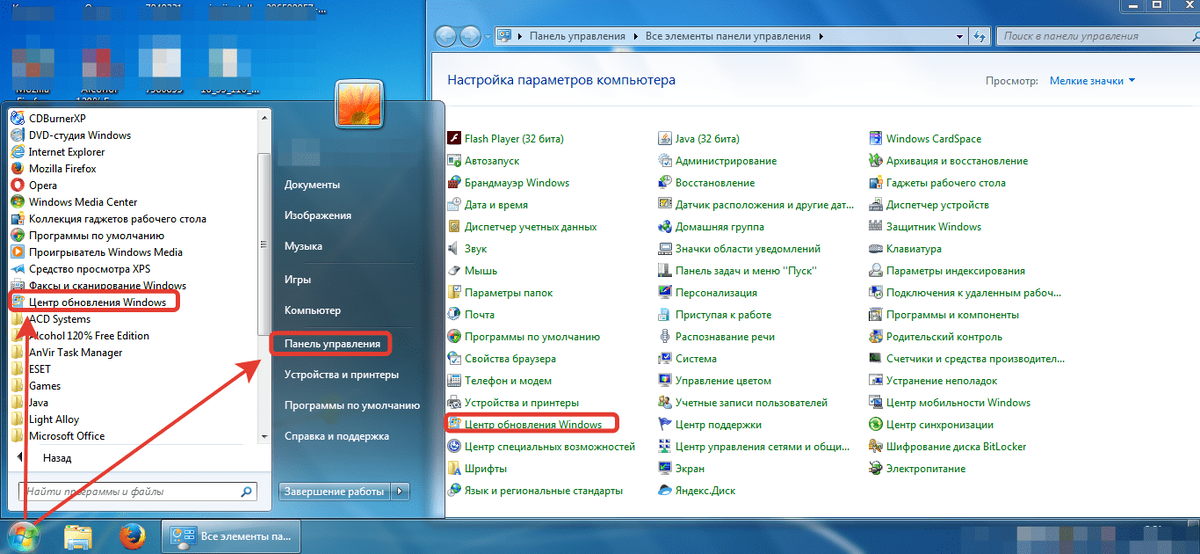Open Музыка in Start menu right pane
The height and width of the screenshot is (554, 1200).
[x=303, y=246]
